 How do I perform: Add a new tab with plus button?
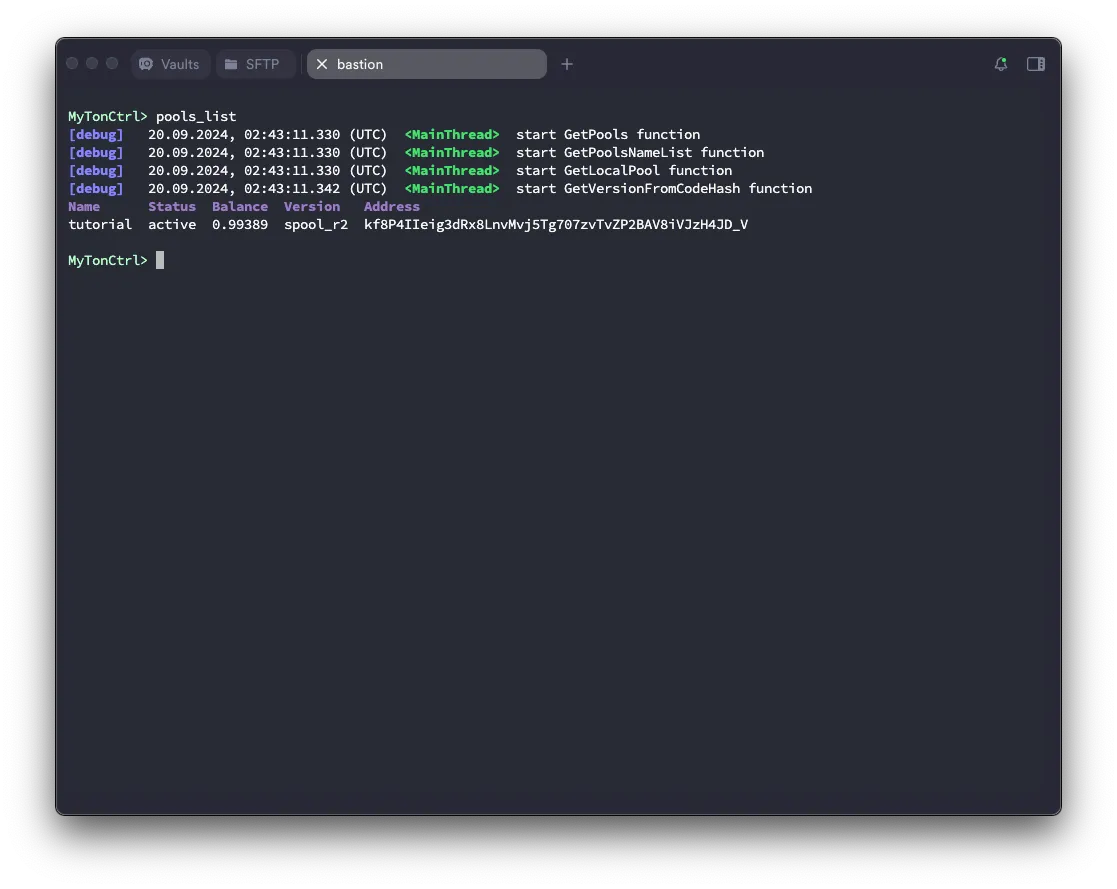tap(567, 64)
